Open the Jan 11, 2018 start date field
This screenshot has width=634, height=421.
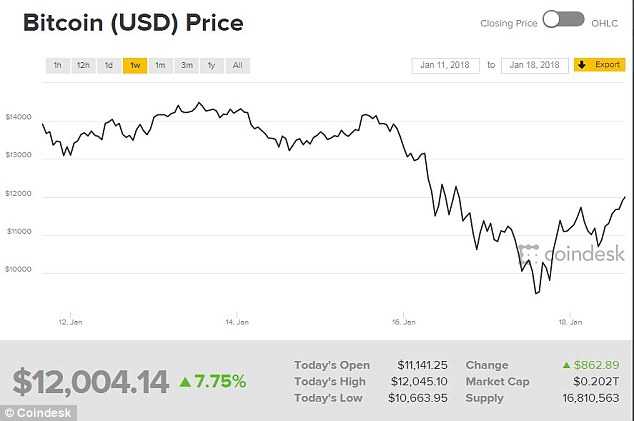(x=446, y=66)
